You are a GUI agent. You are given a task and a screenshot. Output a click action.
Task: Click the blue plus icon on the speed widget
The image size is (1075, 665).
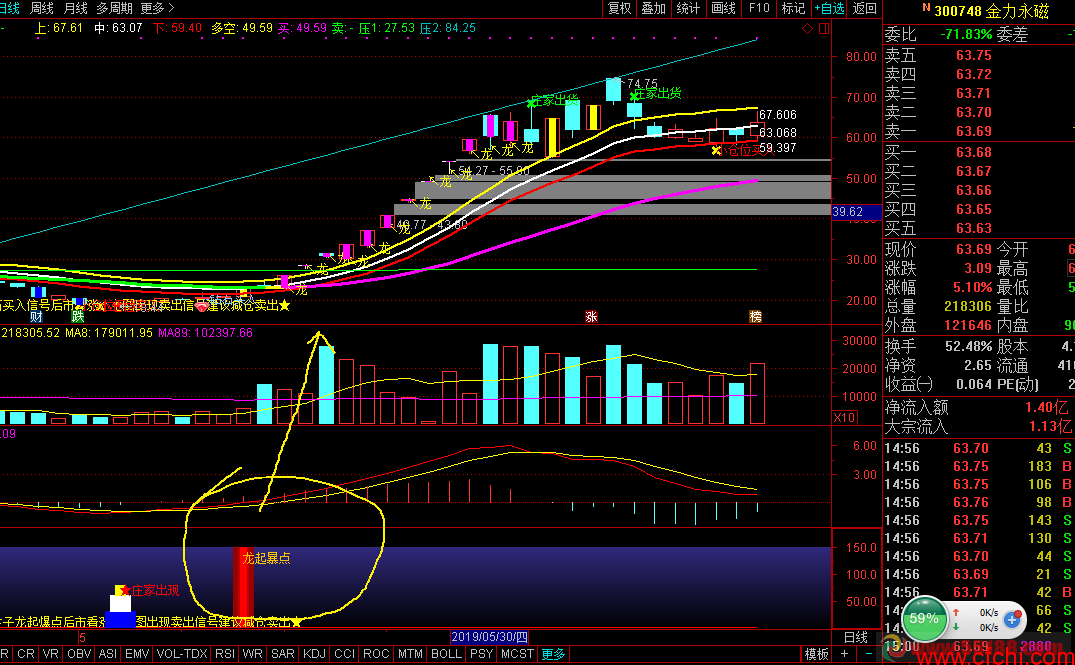click(1013, 620)
